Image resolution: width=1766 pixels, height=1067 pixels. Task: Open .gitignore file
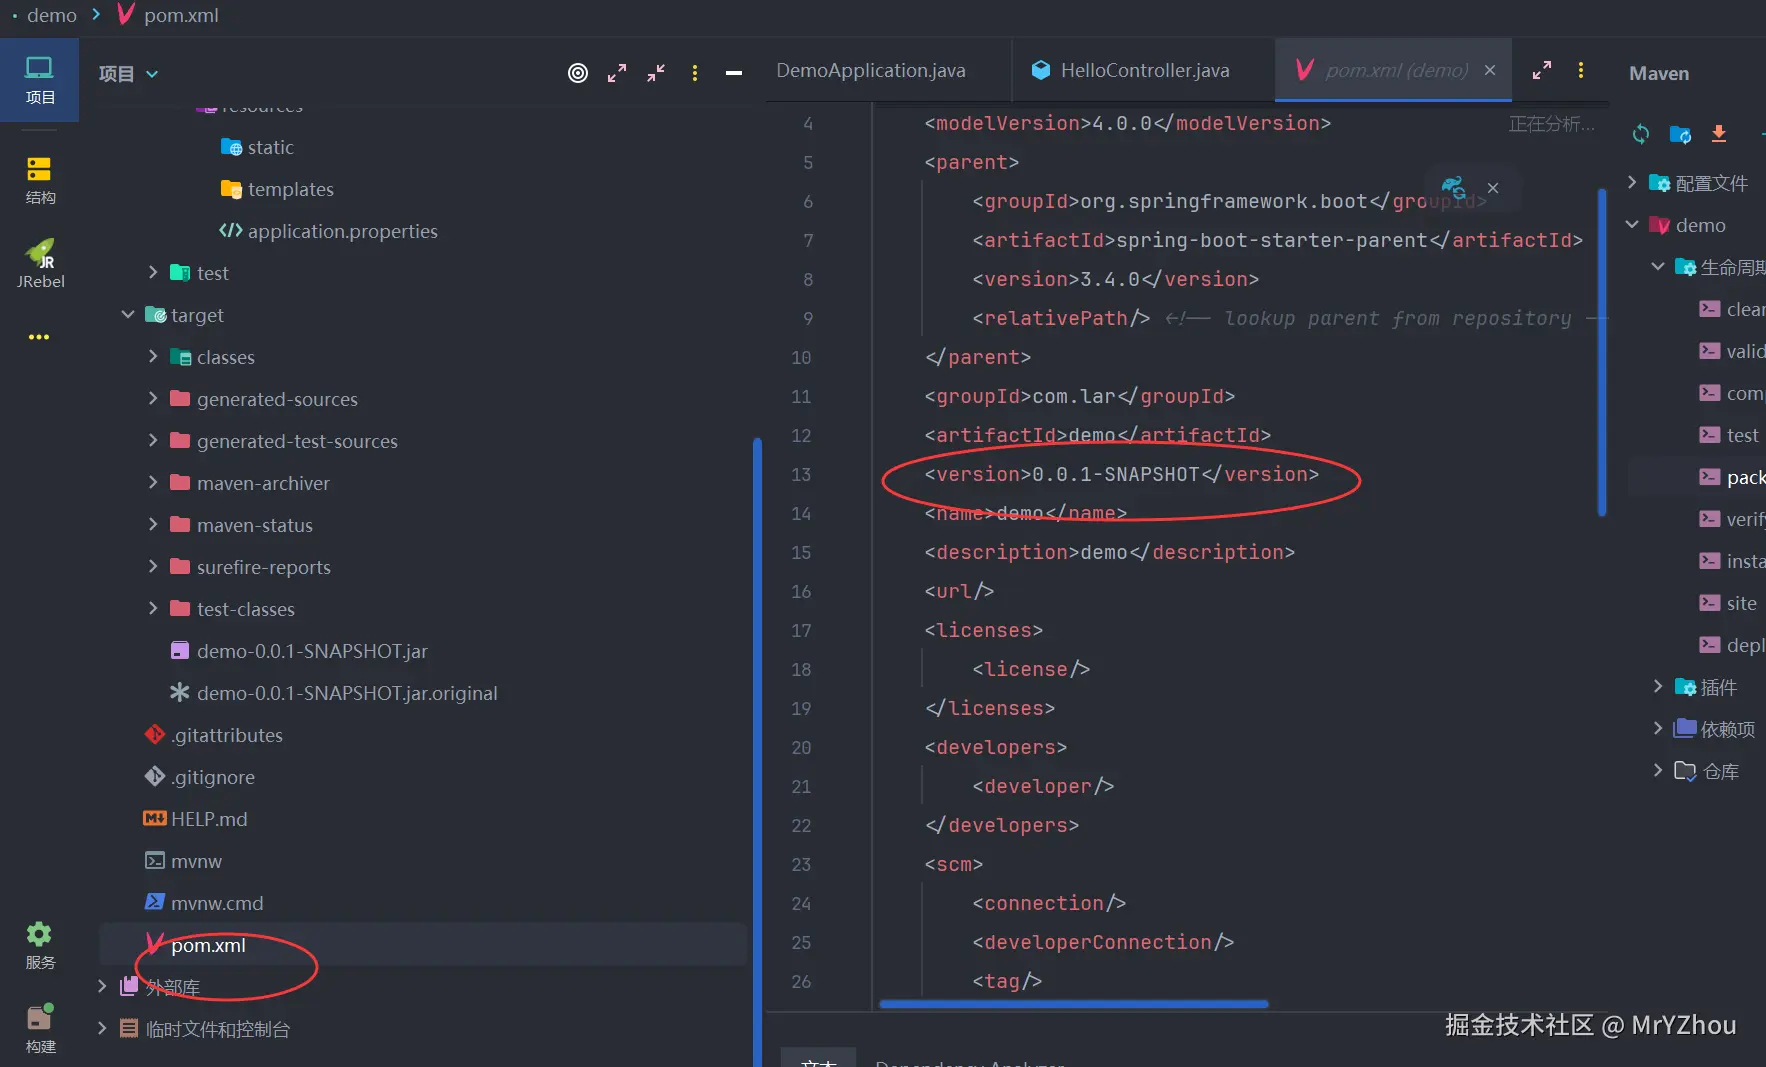coord(199,777)
